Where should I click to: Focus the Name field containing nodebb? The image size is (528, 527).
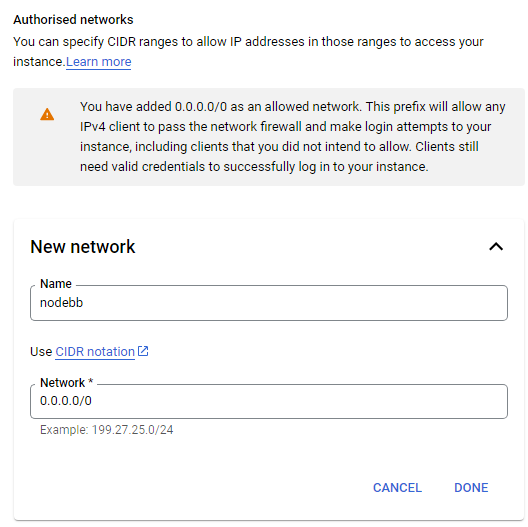269,303
